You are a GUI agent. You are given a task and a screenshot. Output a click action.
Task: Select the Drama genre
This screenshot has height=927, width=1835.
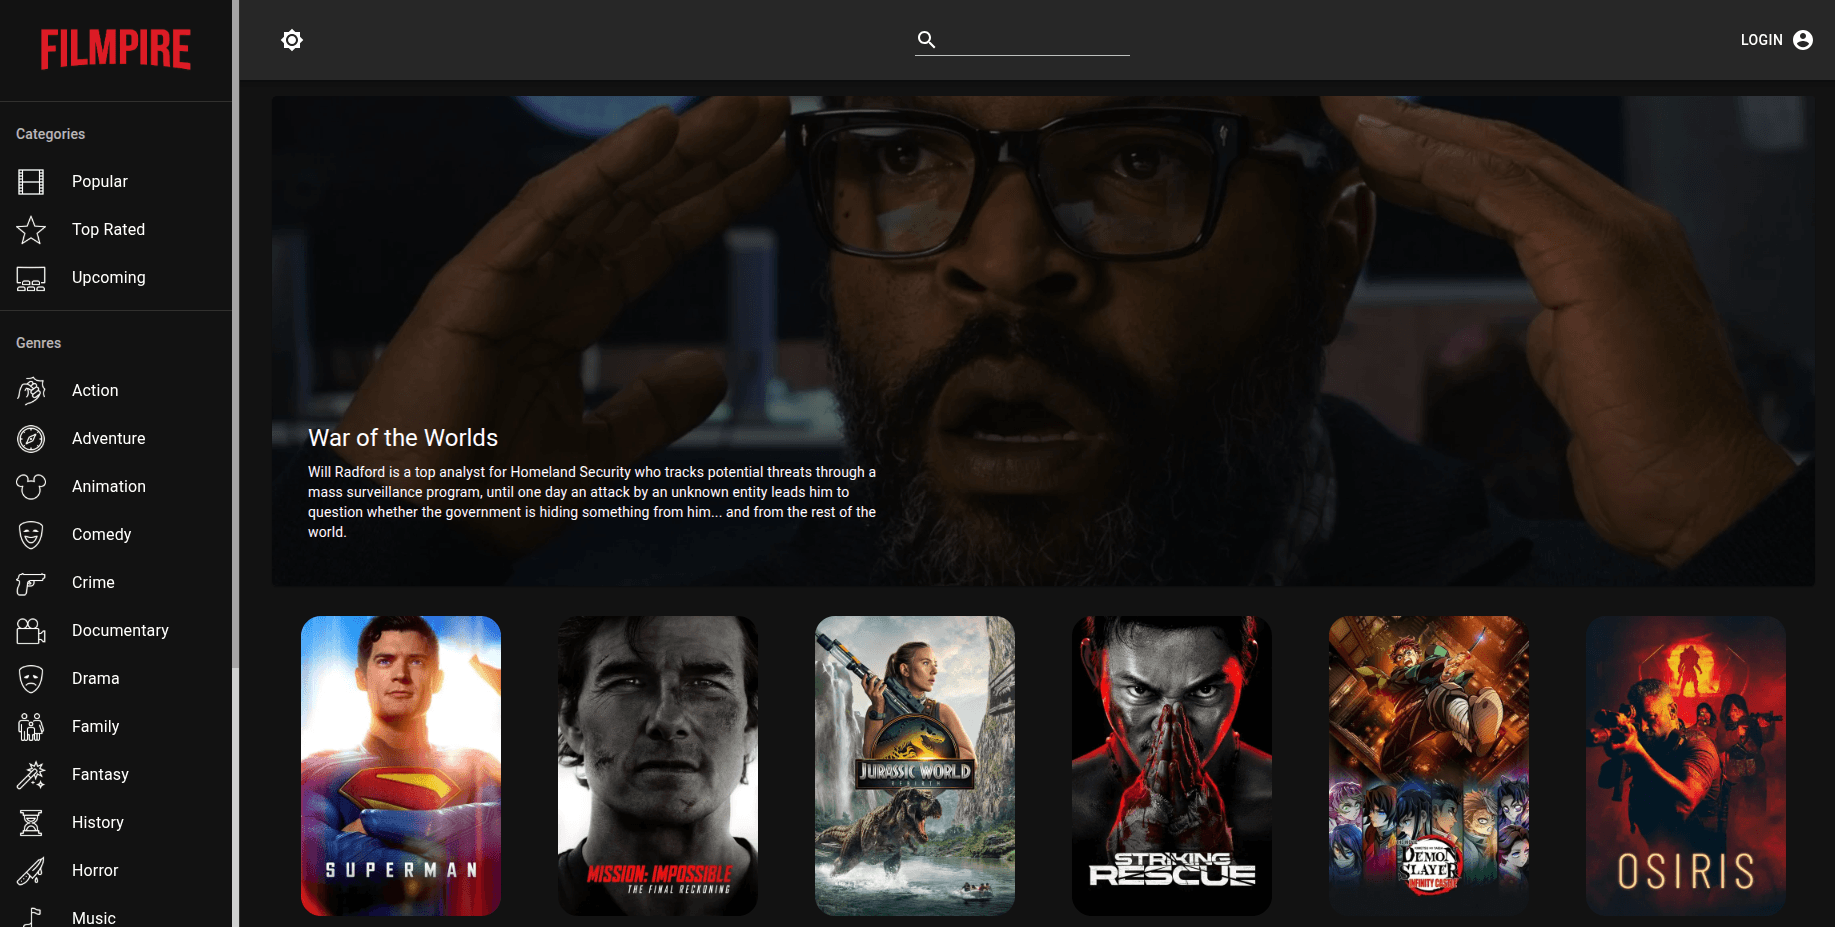(x=116, y=679)
